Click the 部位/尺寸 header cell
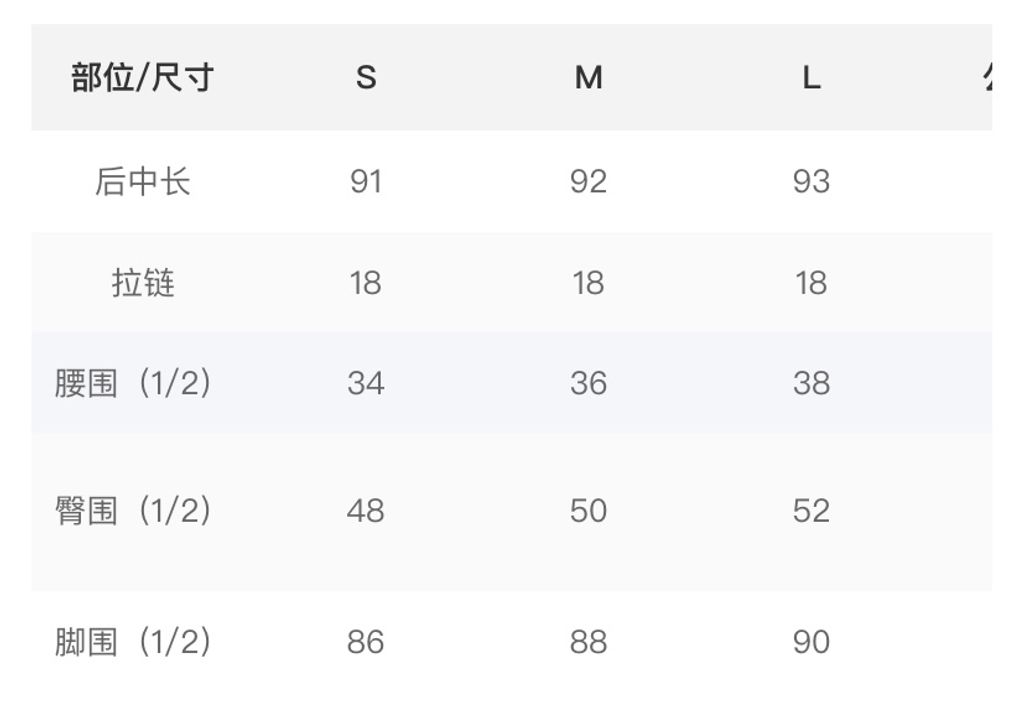Image resolution: width=1024 pixels, height=727 pixels. pos(142,77)
